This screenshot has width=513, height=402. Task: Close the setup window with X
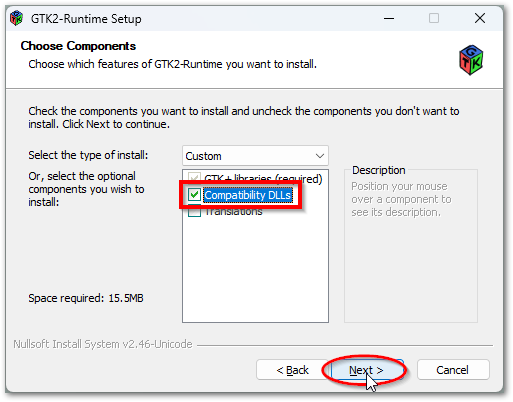coord(480,18)
